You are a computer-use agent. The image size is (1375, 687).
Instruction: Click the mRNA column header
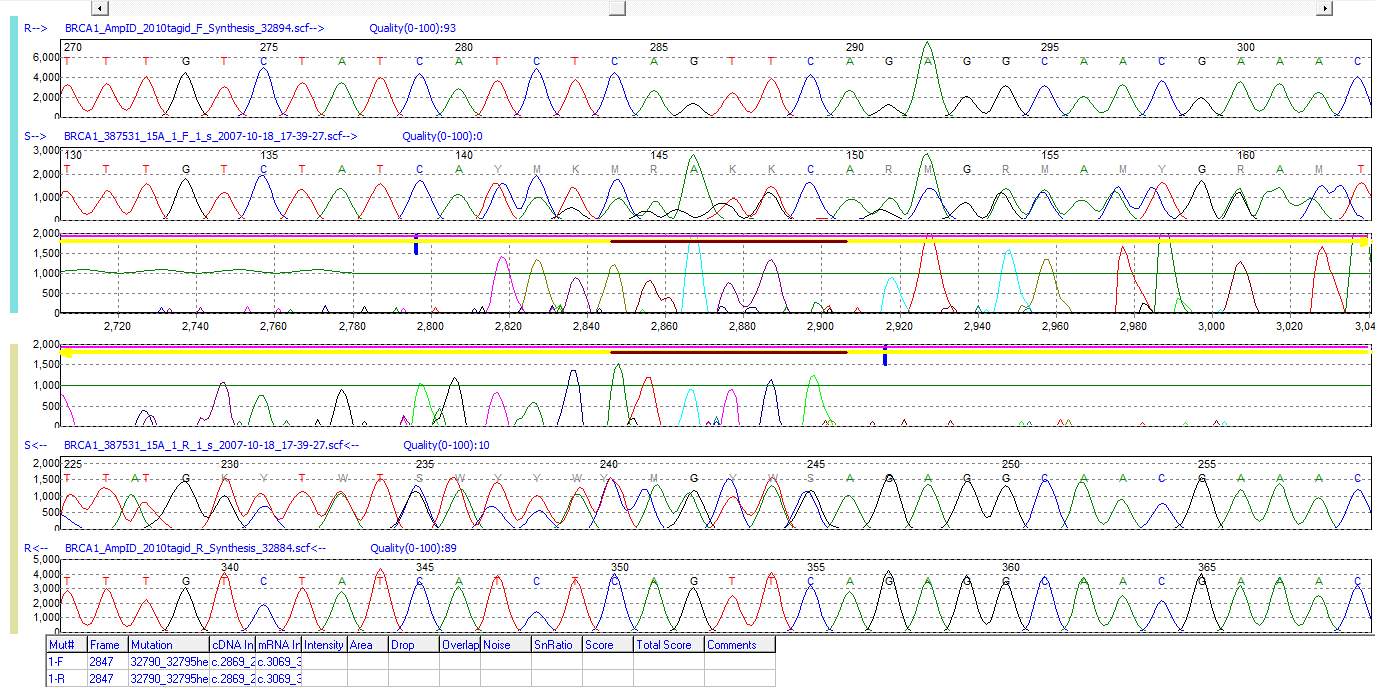[x=279, y=645]
